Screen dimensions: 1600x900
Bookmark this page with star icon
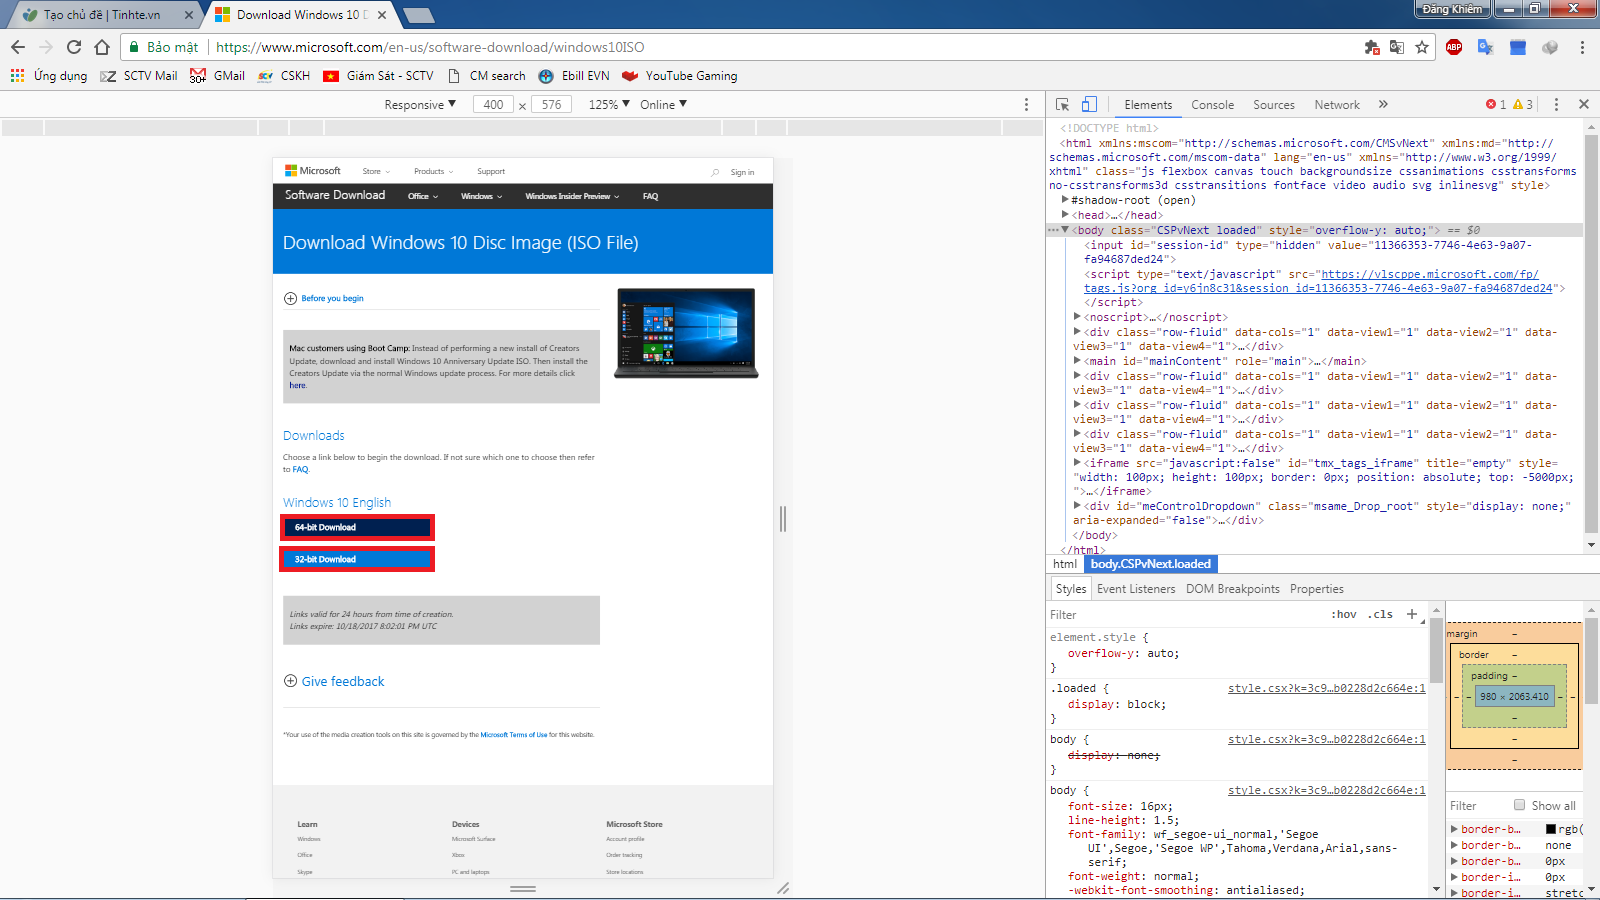coord(1422,47)
